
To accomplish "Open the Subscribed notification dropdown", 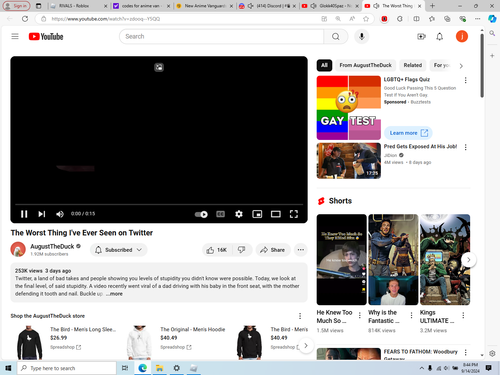I will pos(118,250).
